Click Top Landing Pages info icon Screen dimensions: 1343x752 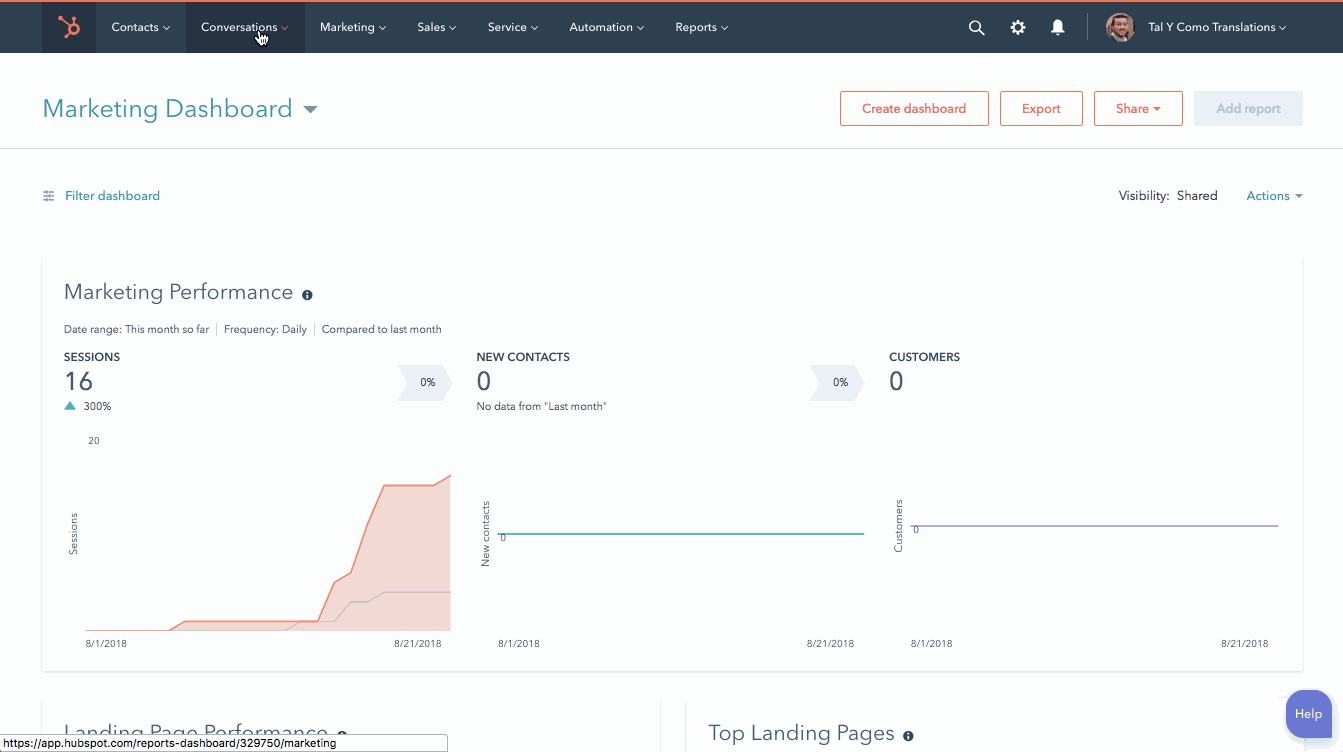point(908,736)
